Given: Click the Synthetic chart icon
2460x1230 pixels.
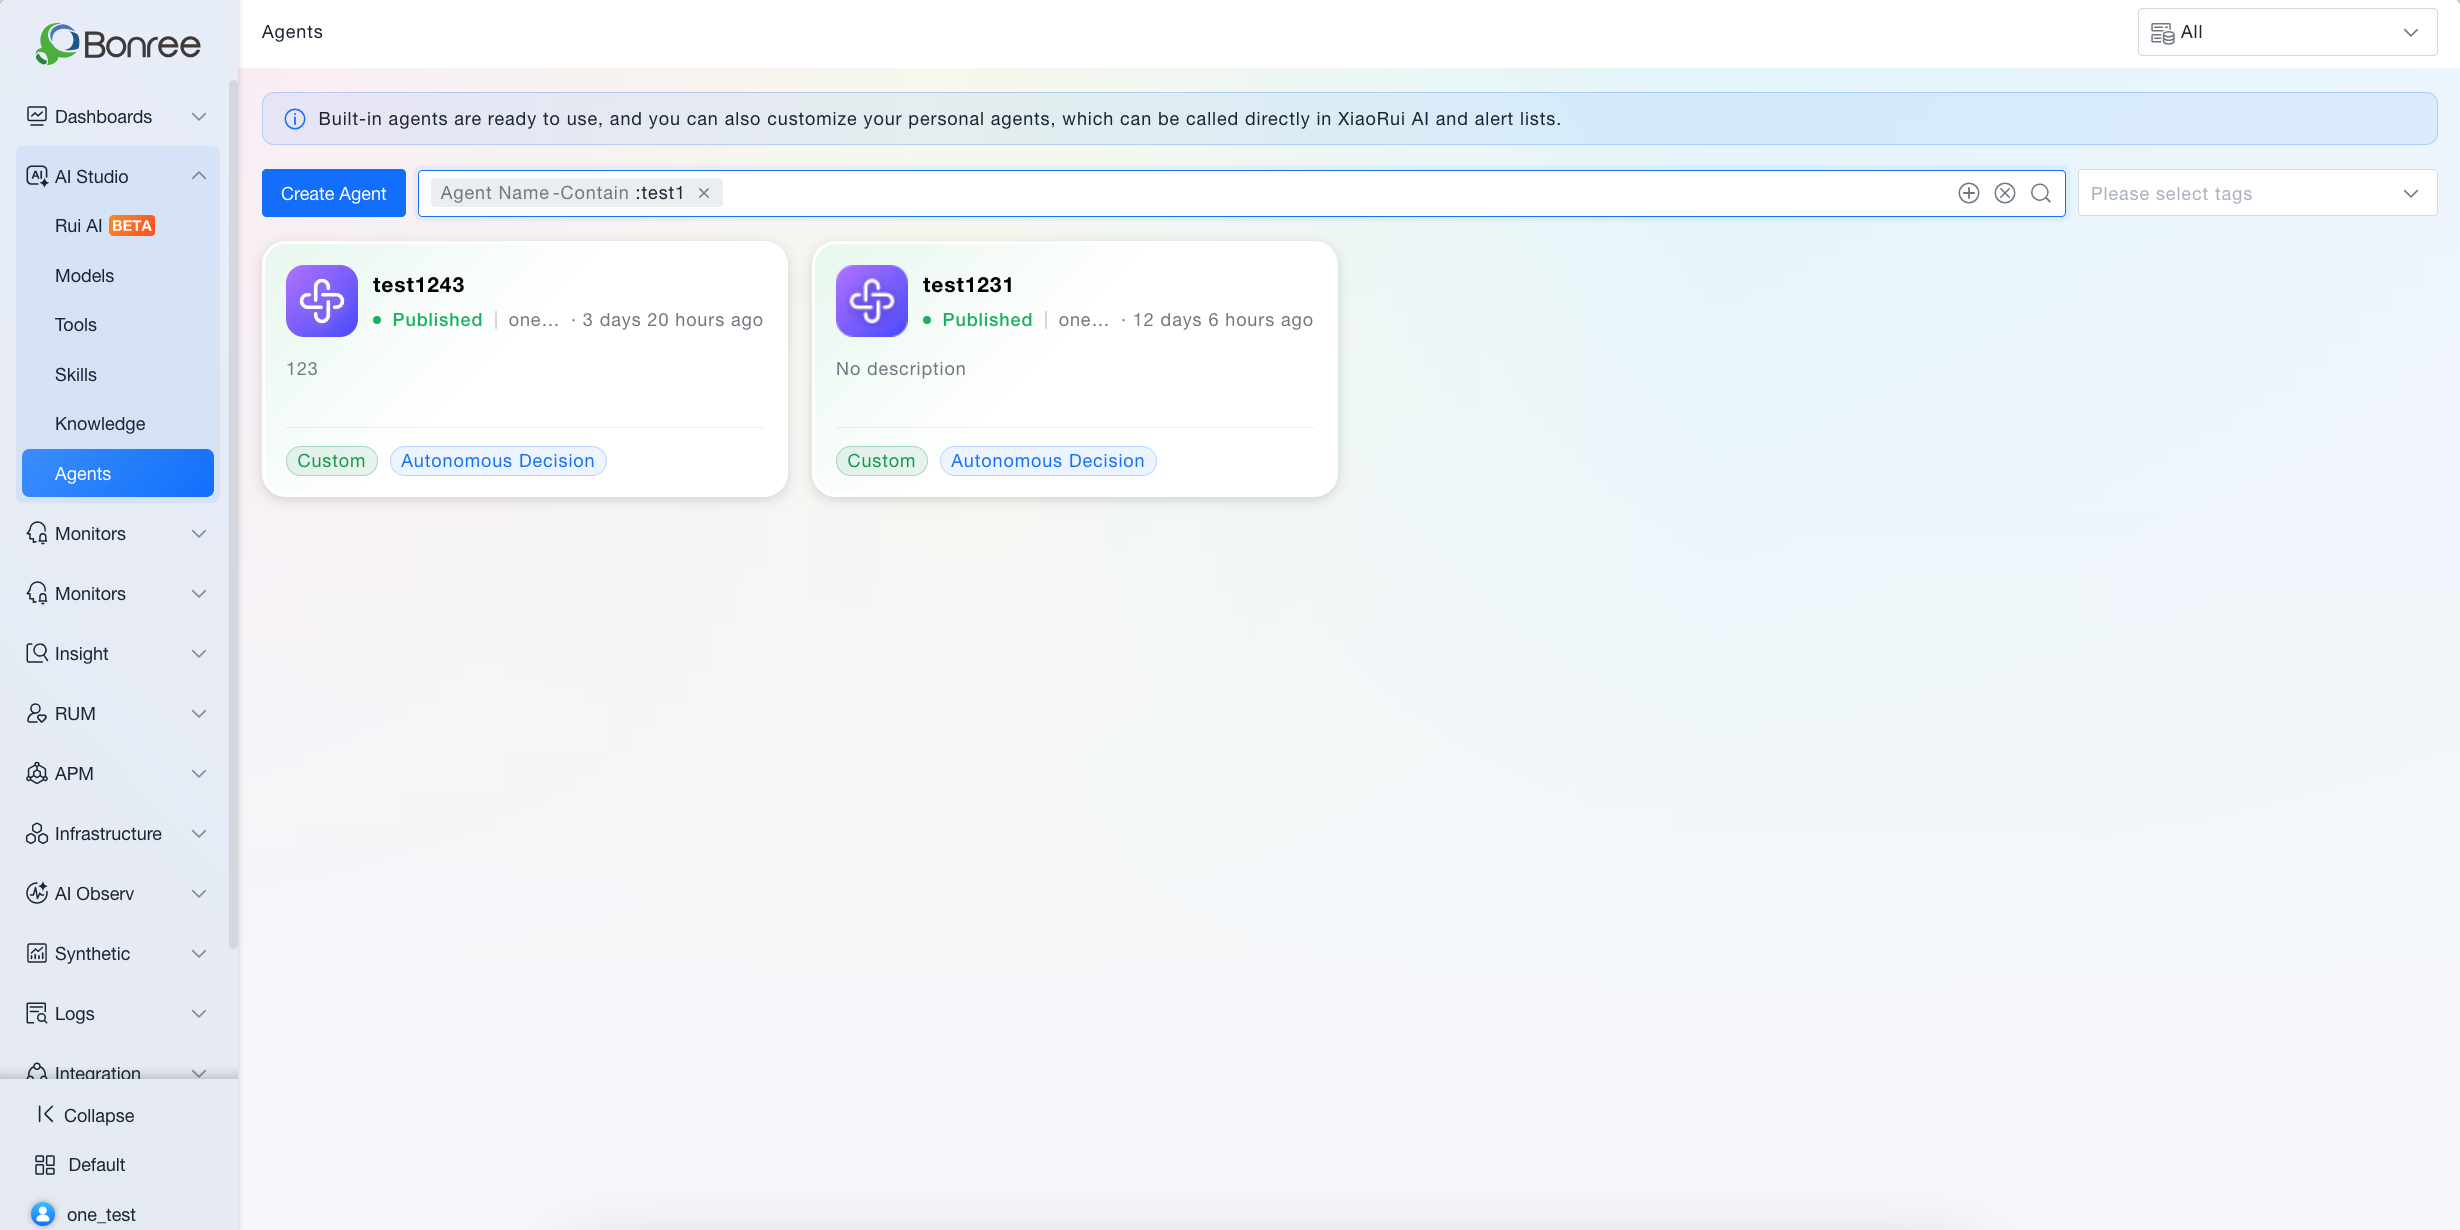Looking at the screenshot, I should pyautogui.click(x=37, y=953).
